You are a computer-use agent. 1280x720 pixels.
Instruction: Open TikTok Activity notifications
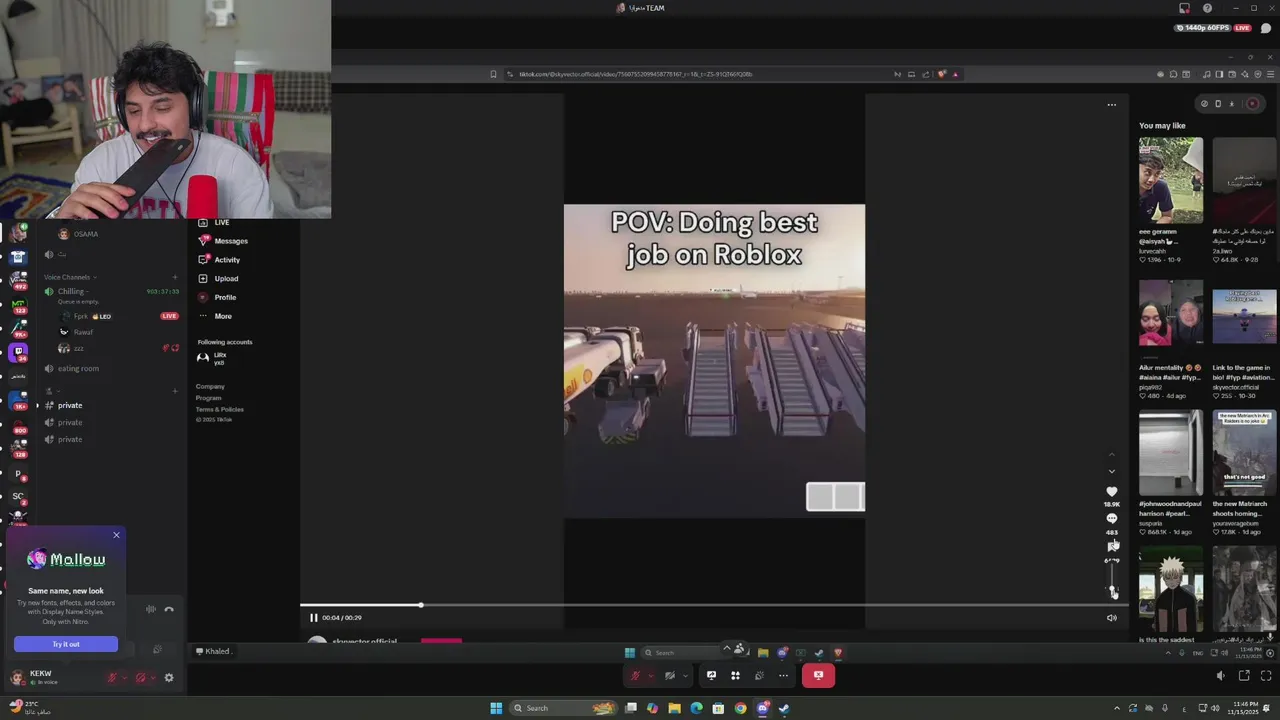pyautogui.click(x=219, y=260)
